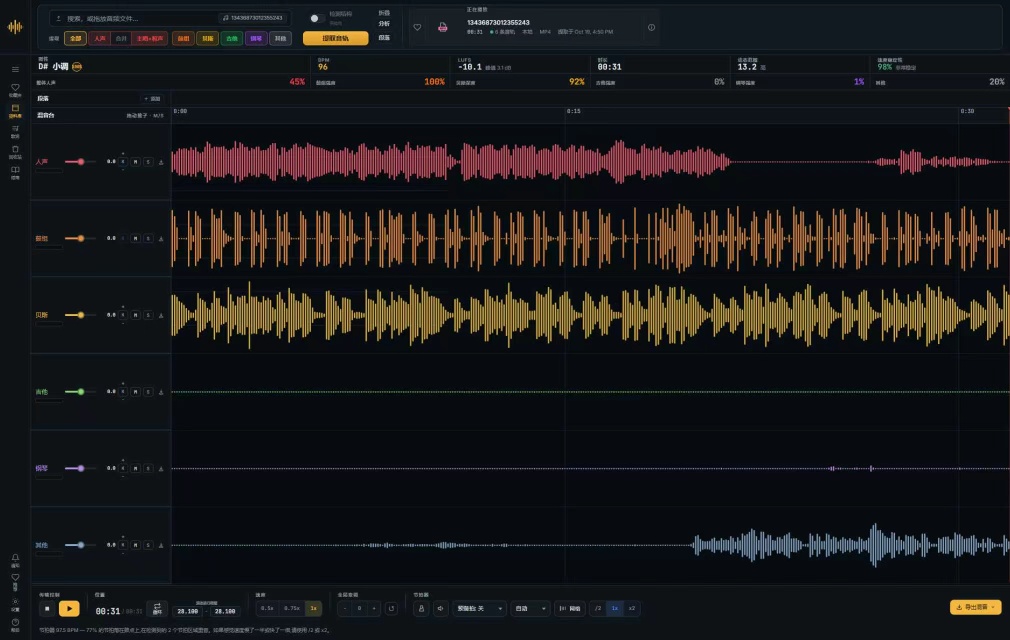Image resolution: width=1010 pixels, height=640 pixels.
Task: Click the 0:15 marker on the timeline ruler
Action: 573,111
